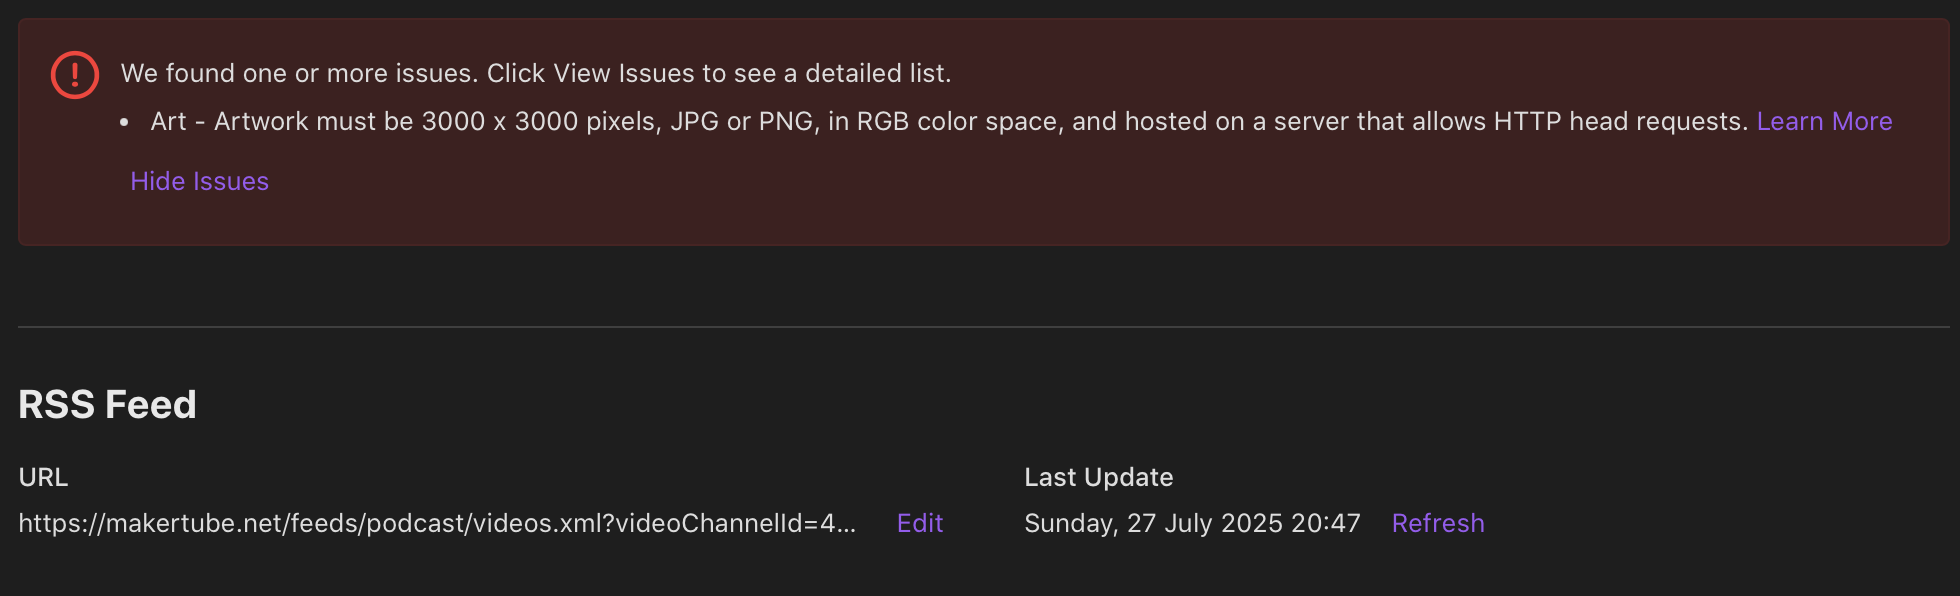Screen dimensions: 1960x596
Task: Click the Last Update label
Action: click(1098, 477)
